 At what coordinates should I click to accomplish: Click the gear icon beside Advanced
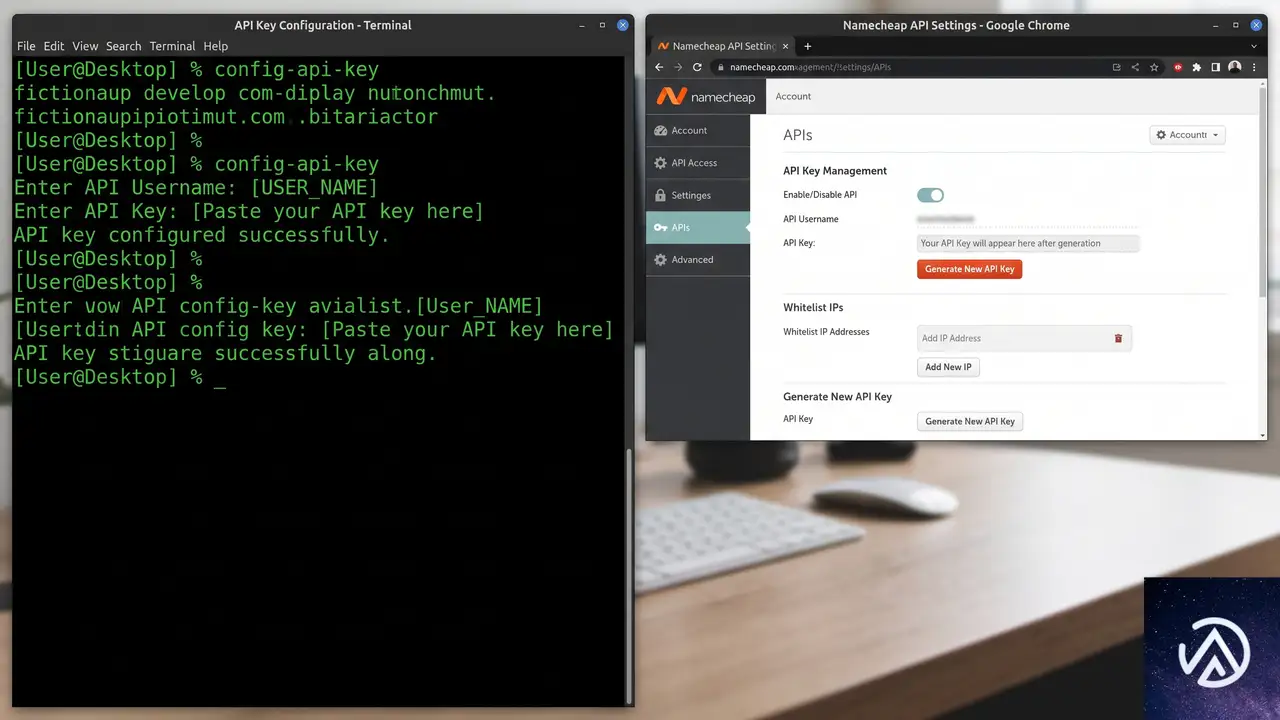click(660, 259)
